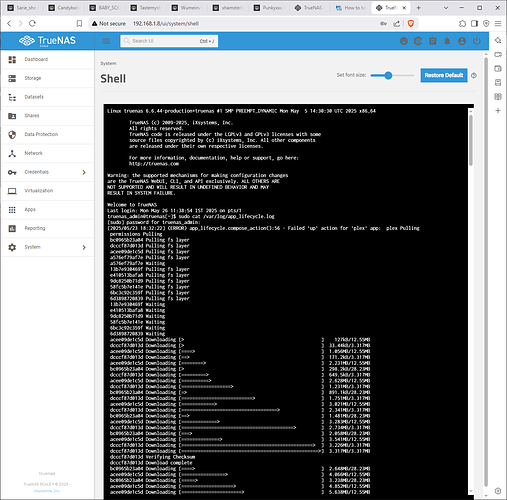Expand the System submenu chevron

coord(84,247)
